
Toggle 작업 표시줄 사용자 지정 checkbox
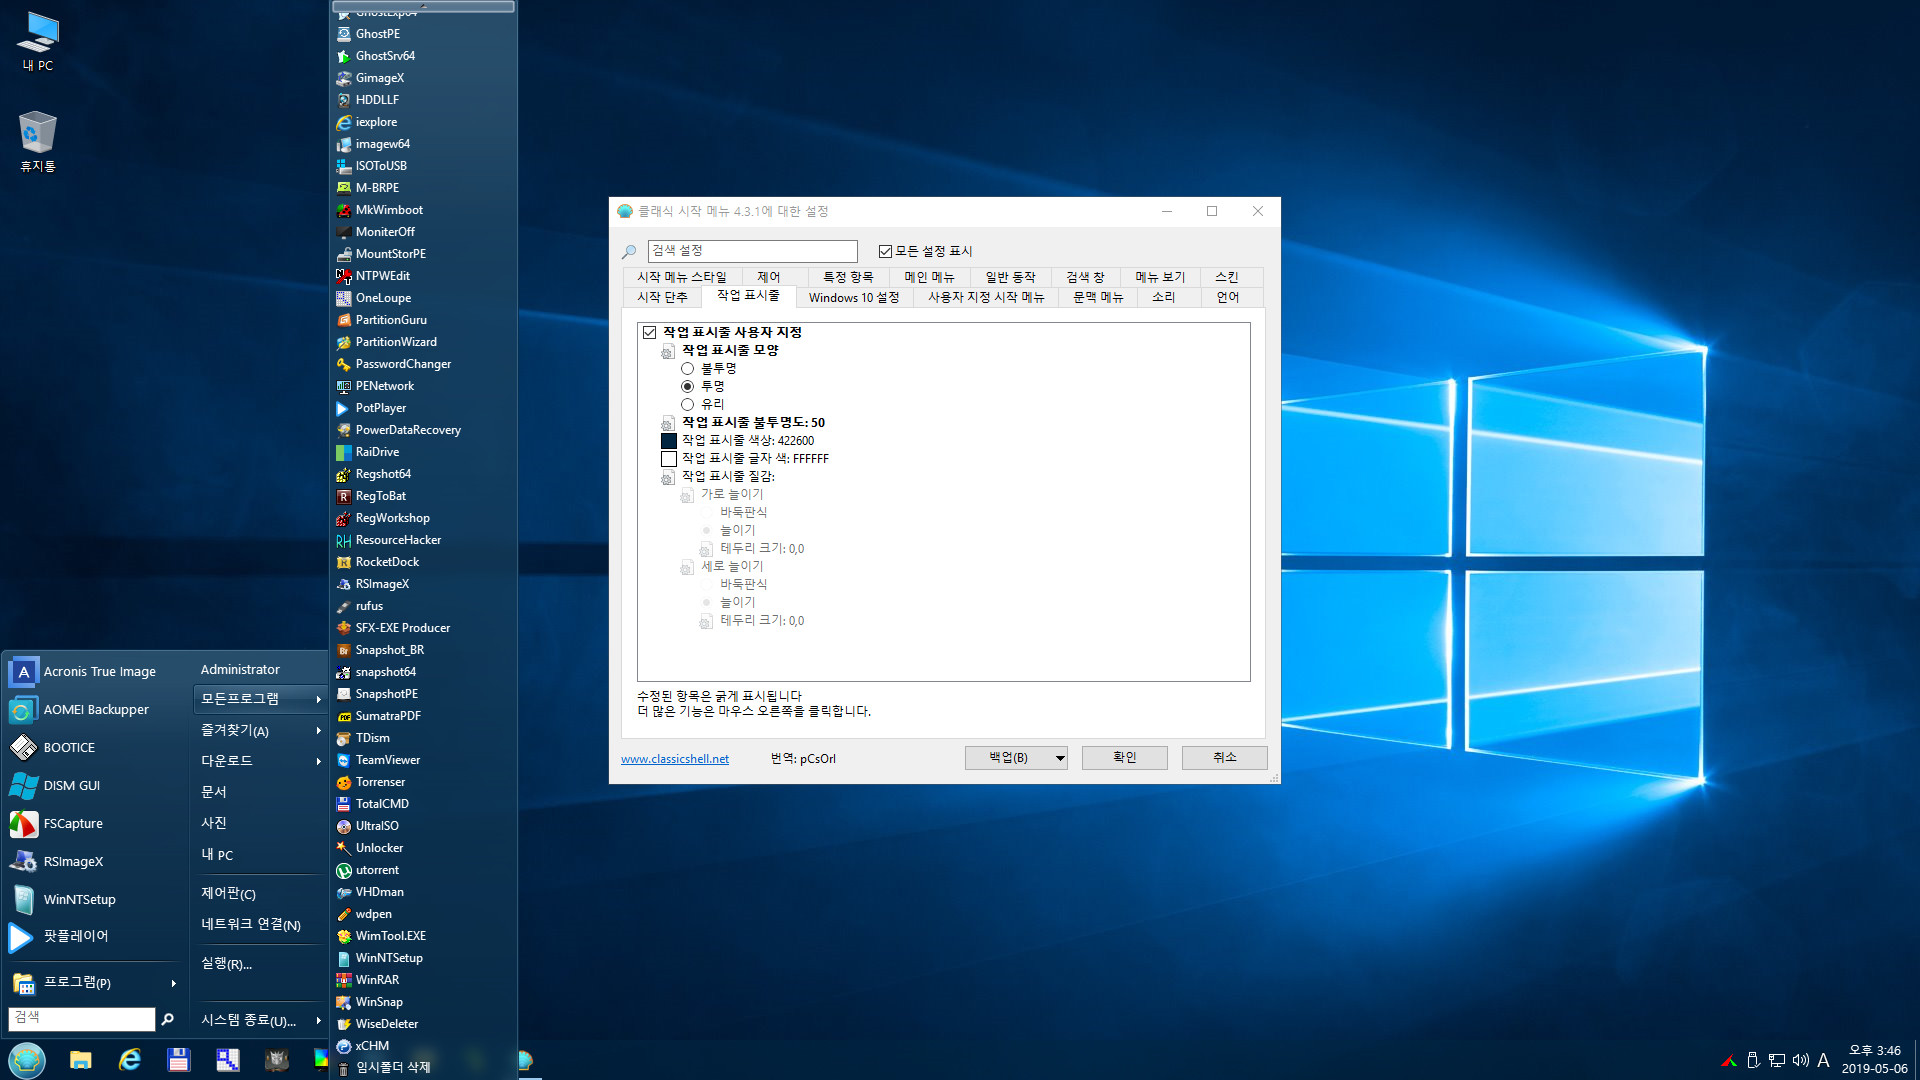(x=650, y=333)
